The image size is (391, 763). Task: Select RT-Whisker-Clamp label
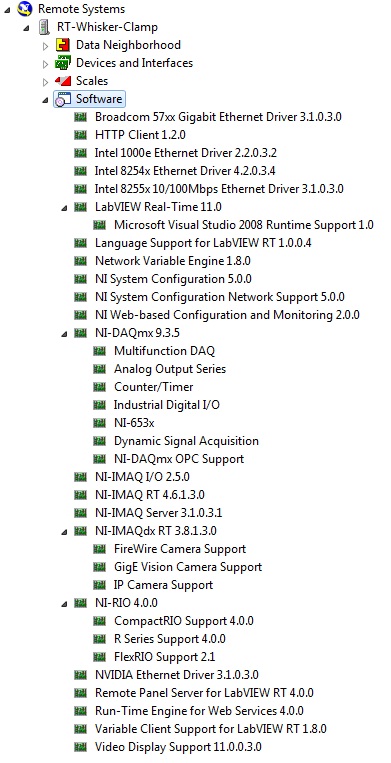(107, 27)
